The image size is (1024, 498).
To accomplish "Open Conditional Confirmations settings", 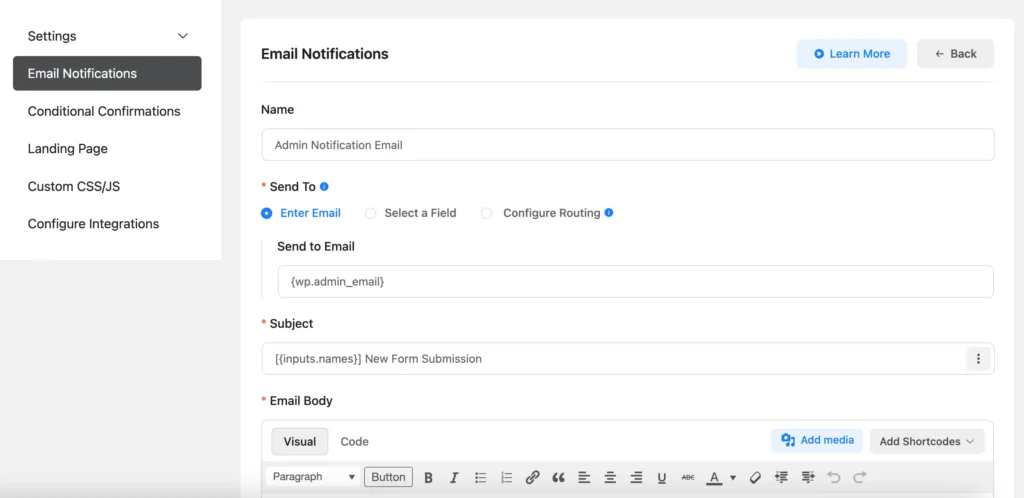I will pyautogui.click(x=104, y=111).
